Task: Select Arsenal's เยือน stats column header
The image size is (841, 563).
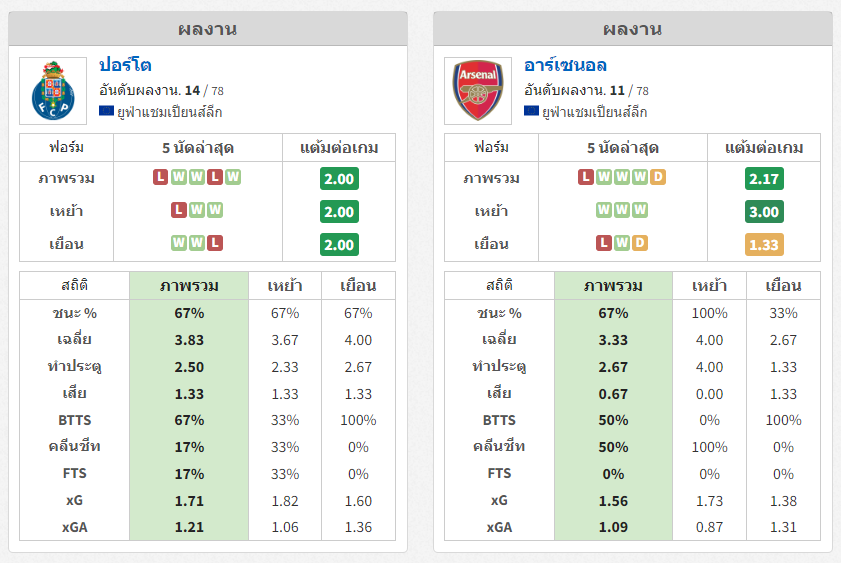Action: click(783, 286)
